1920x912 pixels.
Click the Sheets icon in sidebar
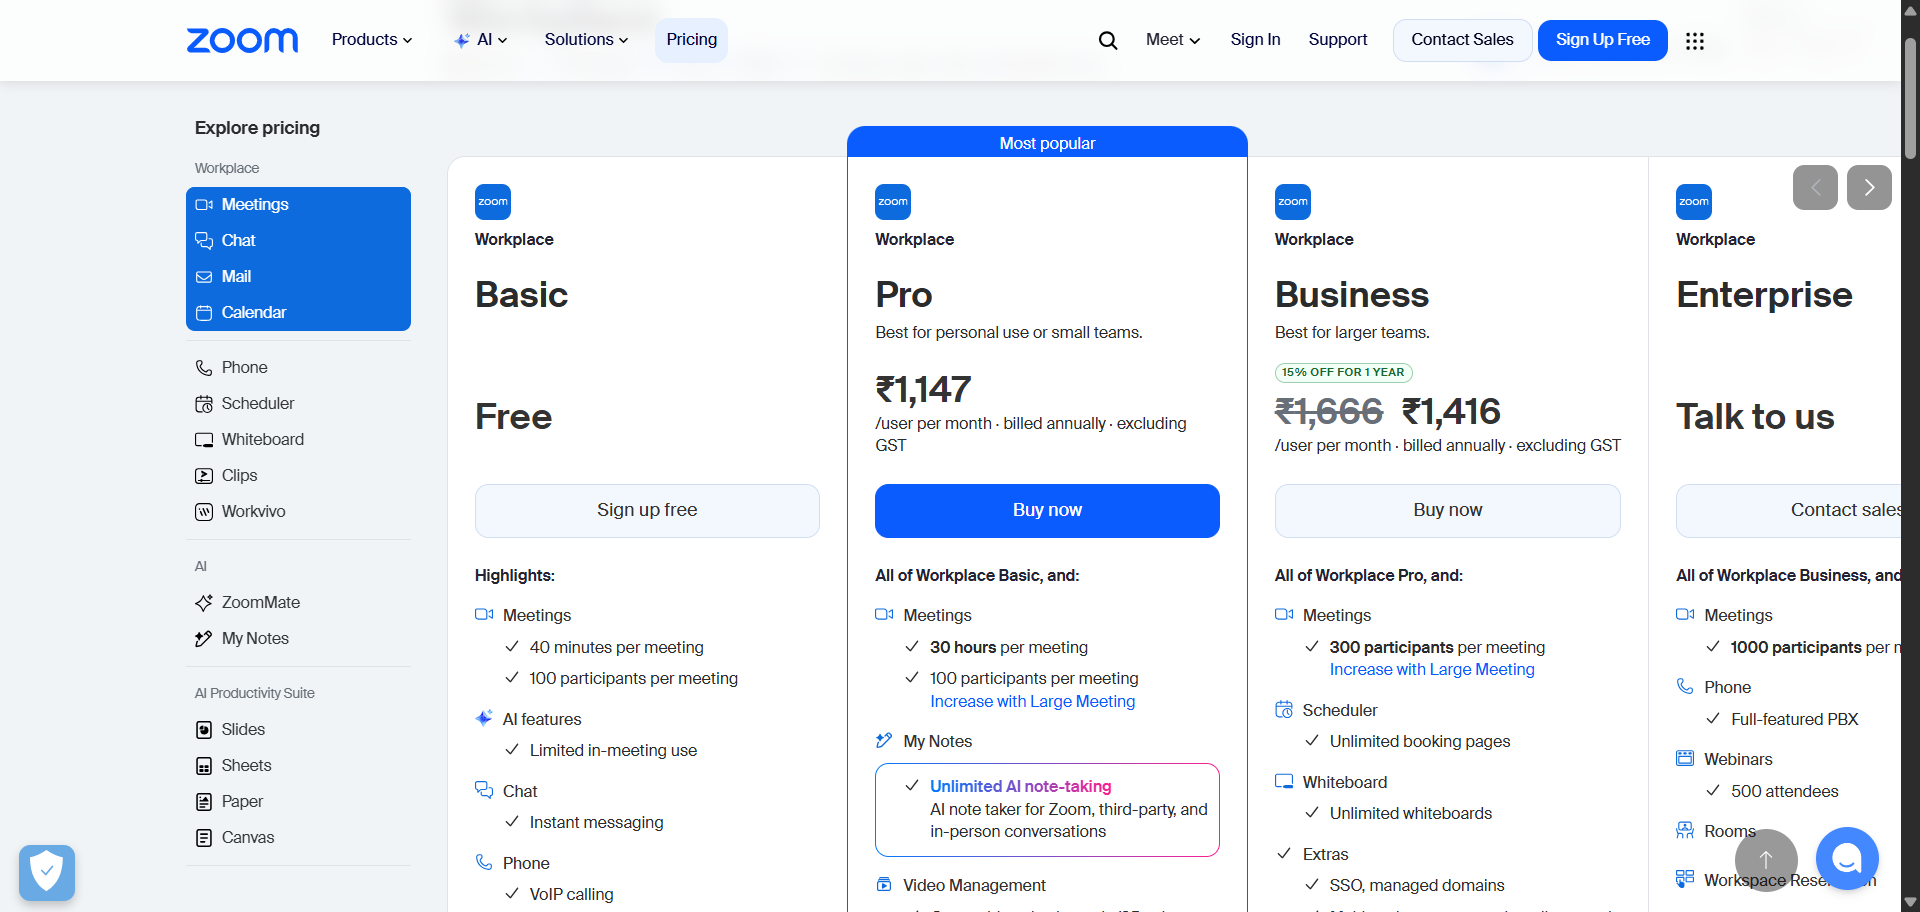click(x=204, y=766)
